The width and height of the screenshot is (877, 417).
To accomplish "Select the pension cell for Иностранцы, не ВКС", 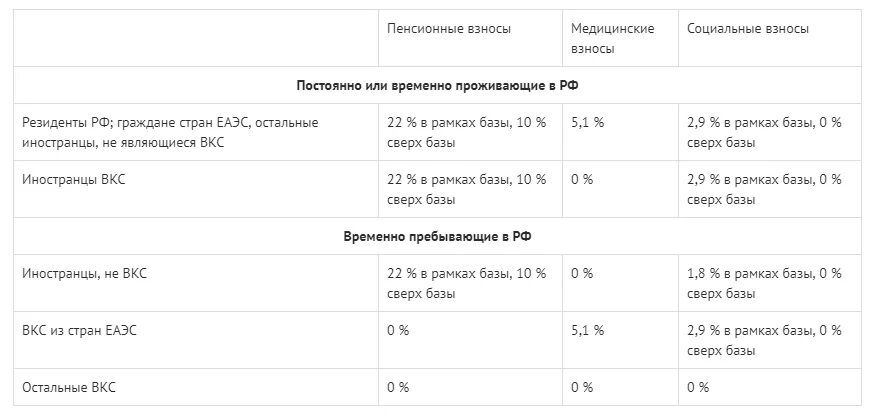I will click(x=467, y=283).
